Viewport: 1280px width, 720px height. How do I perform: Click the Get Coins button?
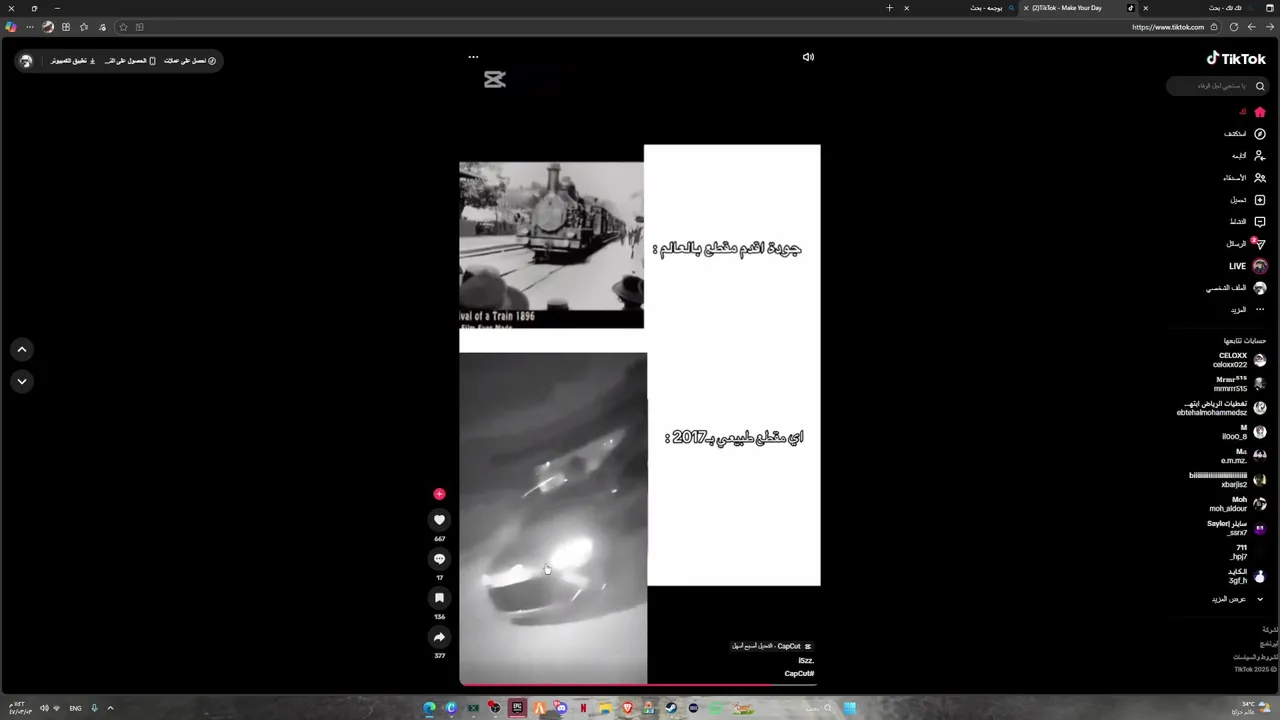(x=190, y=61)
